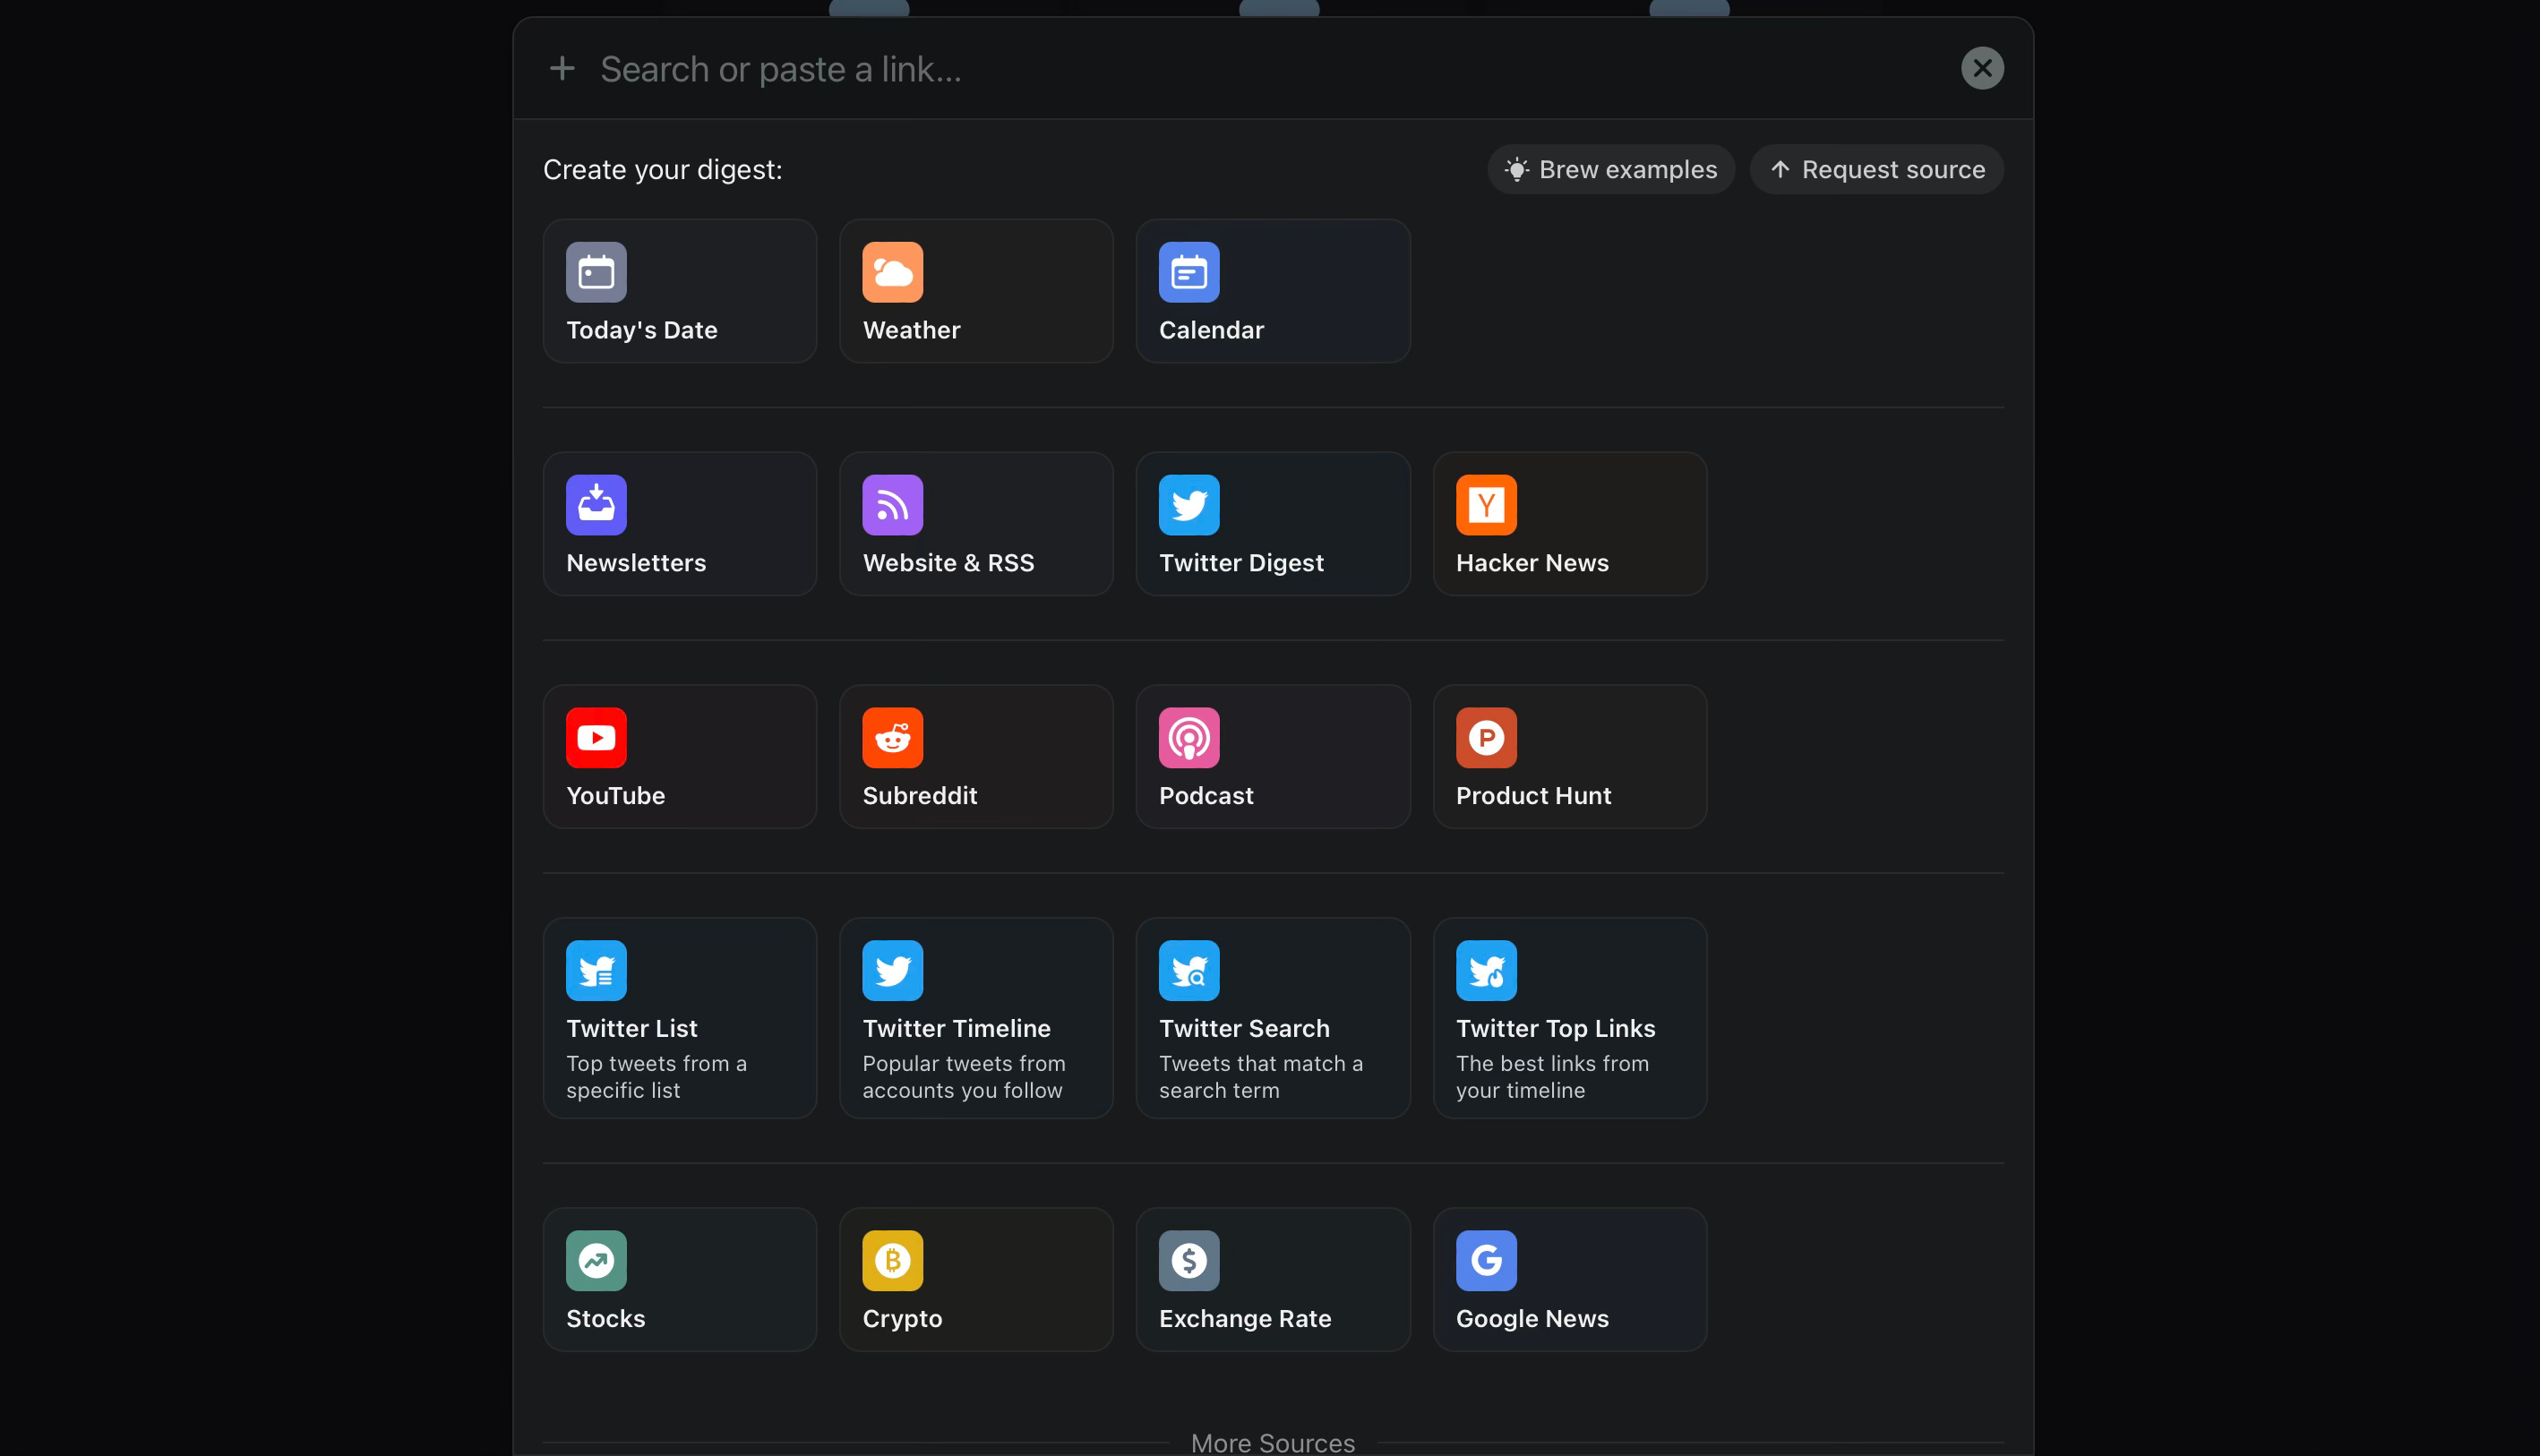
Task: Add the Weather source icon
Action: click(x=892, y=272)
